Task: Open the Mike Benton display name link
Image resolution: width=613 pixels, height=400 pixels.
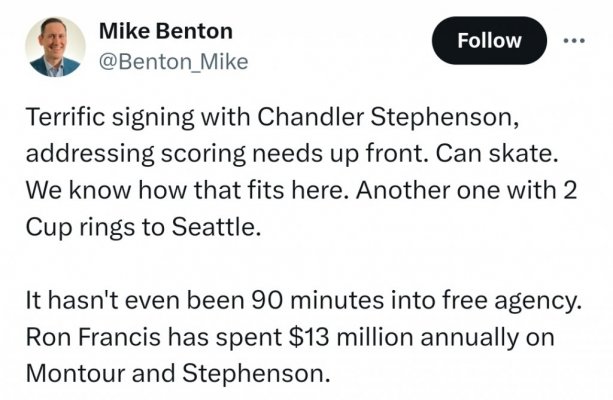Action: pyautogui.click(x=166, y=31)
